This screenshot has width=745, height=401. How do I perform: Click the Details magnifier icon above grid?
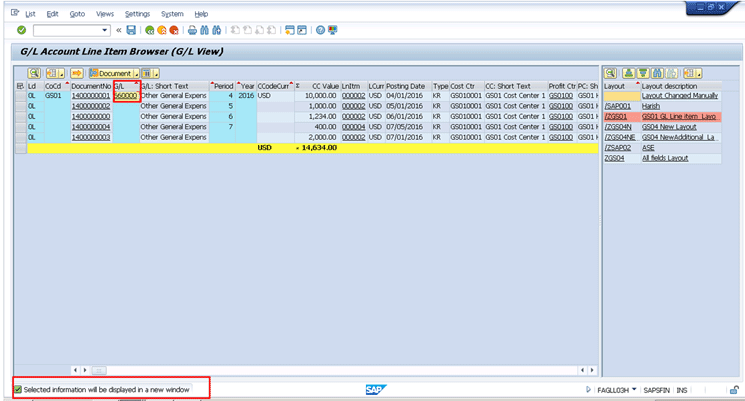click(34, 73)
